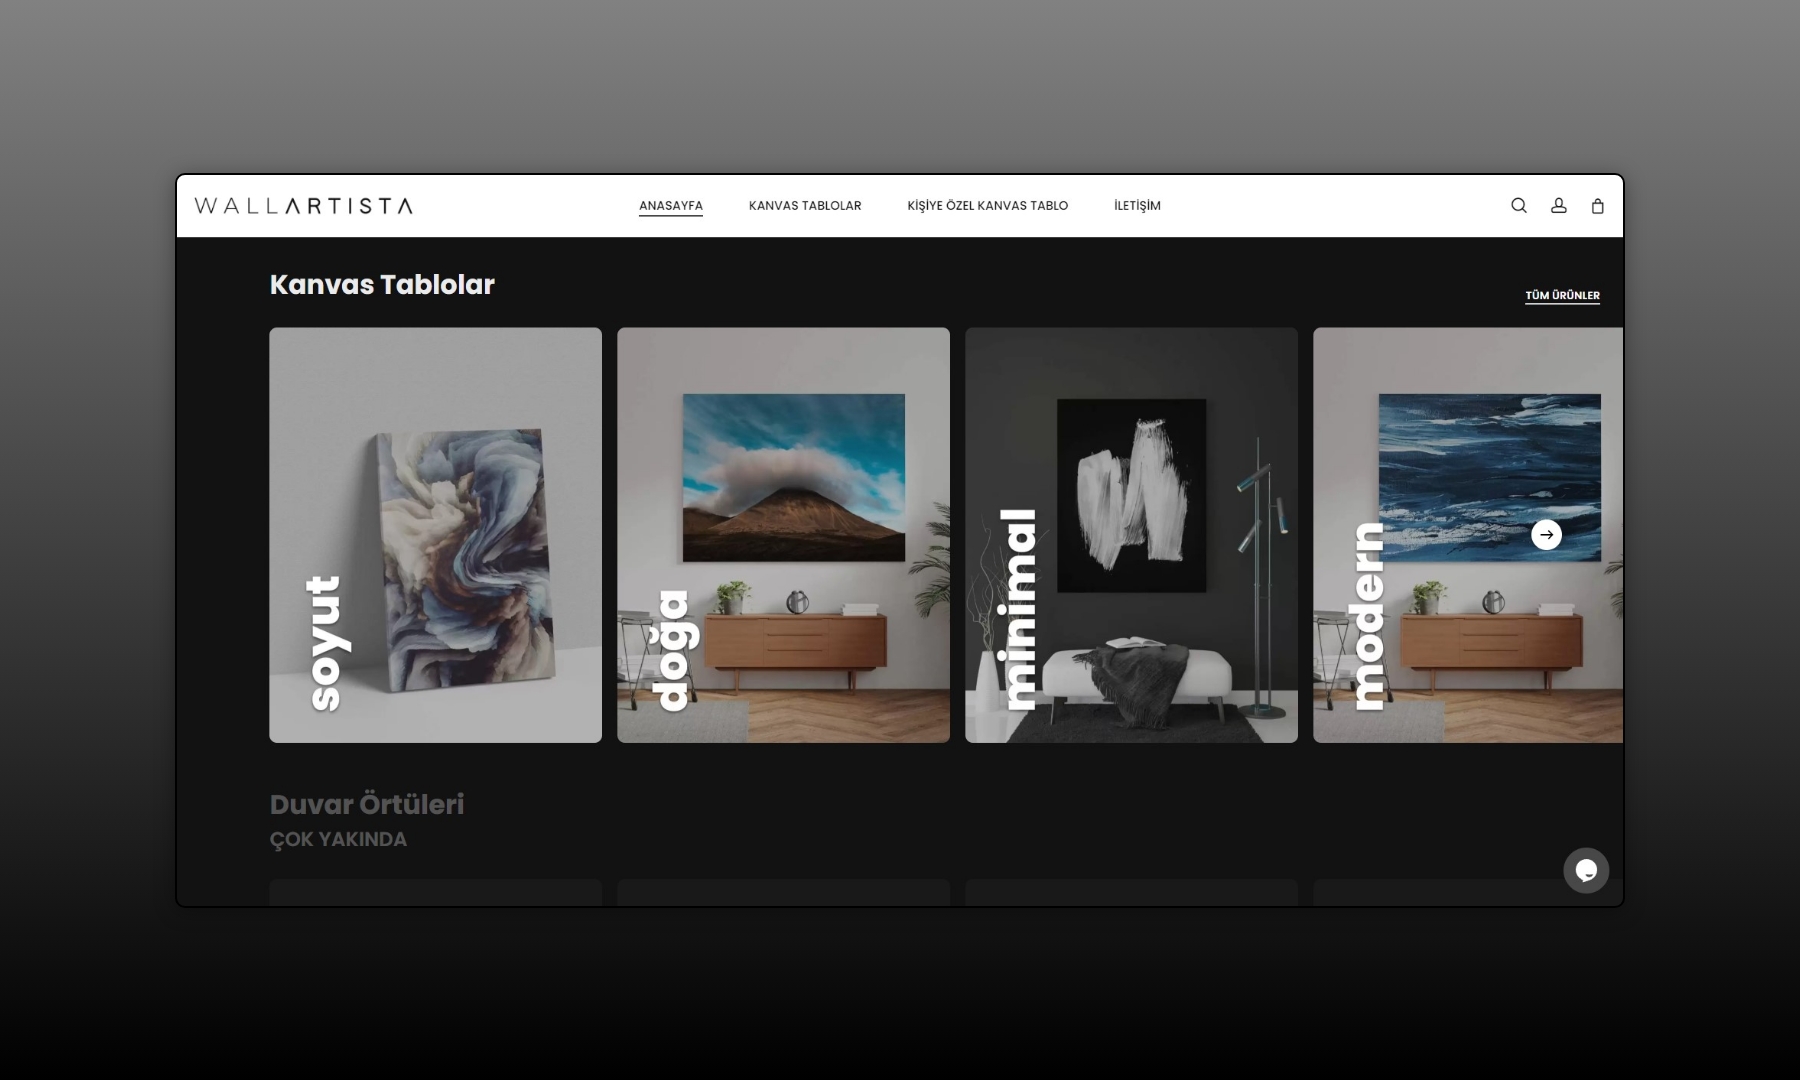This screenshot has height=1080, width=1800.
Task: Click the Çok Yakında label
Action: coord(338,840)
